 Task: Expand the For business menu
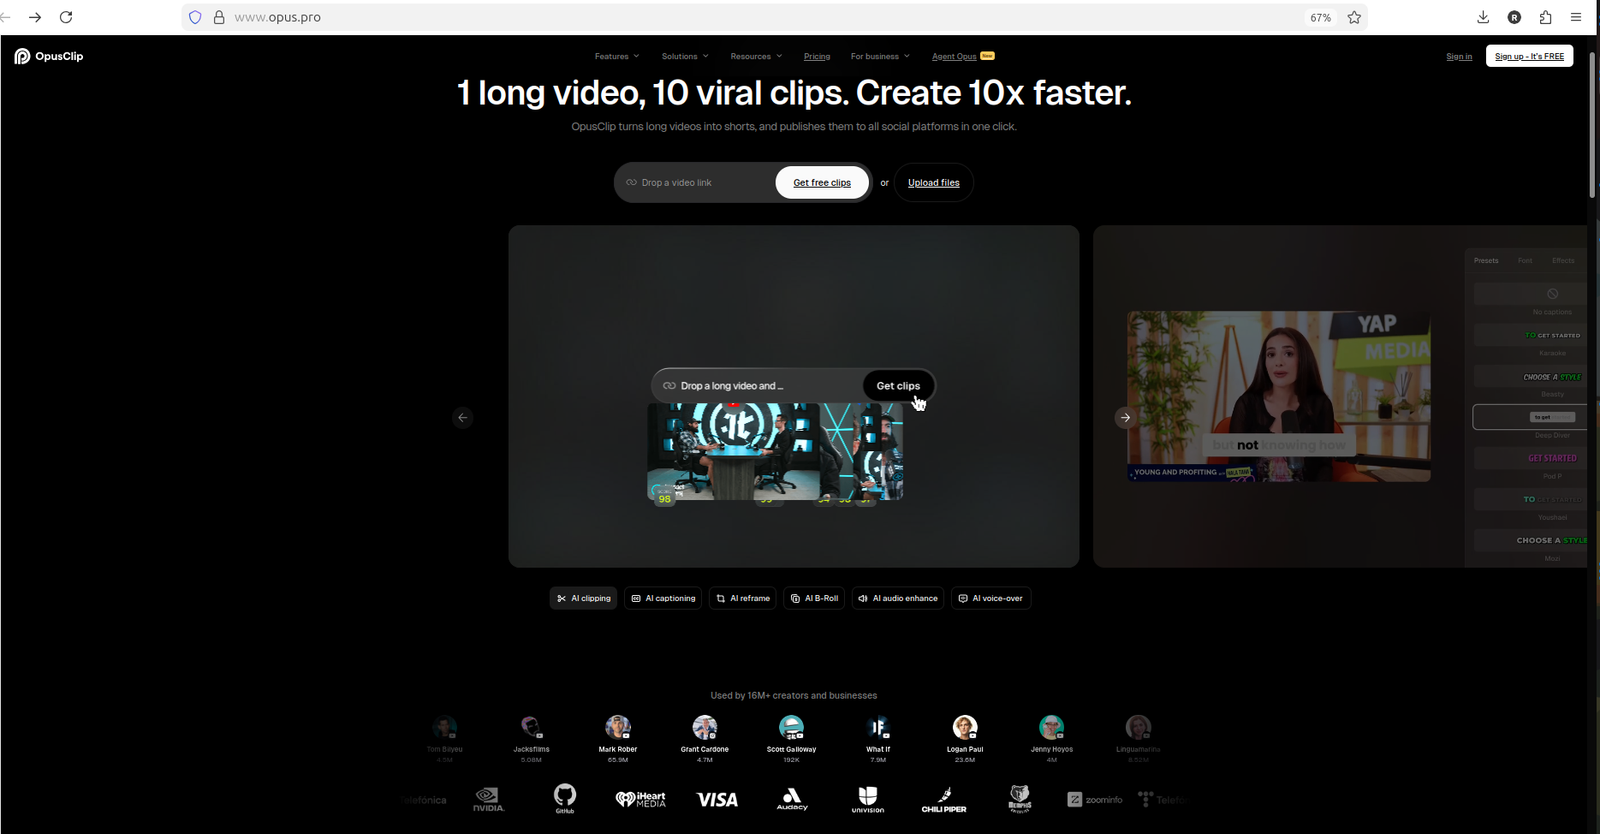(x=880, y=56)
